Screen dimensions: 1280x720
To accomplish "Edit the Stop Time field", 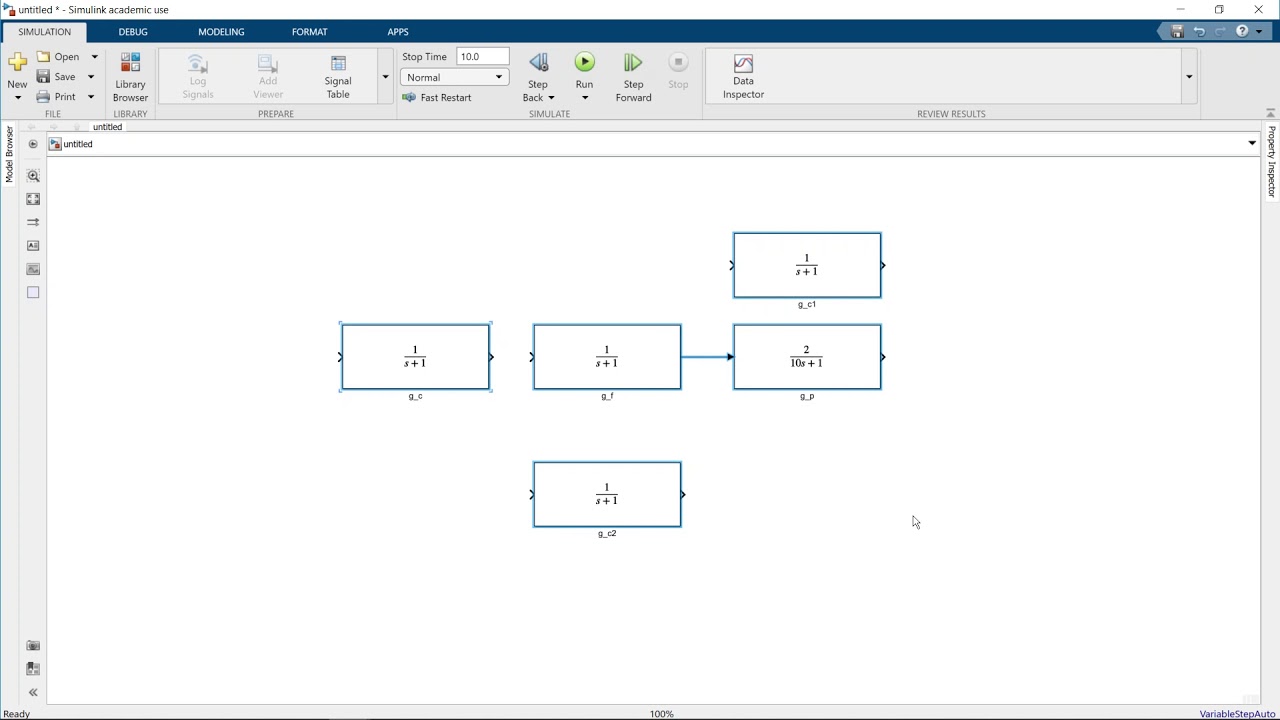I will tap(483, 57).
